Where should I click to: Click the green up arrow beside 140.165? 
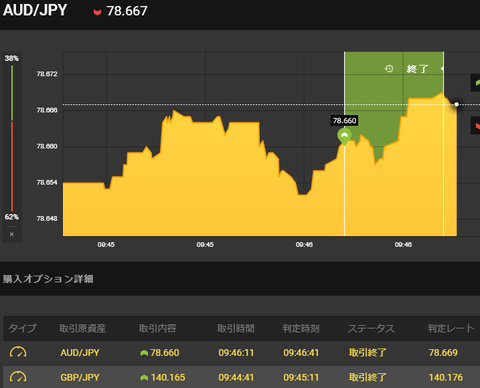click(x=144, y=378)
